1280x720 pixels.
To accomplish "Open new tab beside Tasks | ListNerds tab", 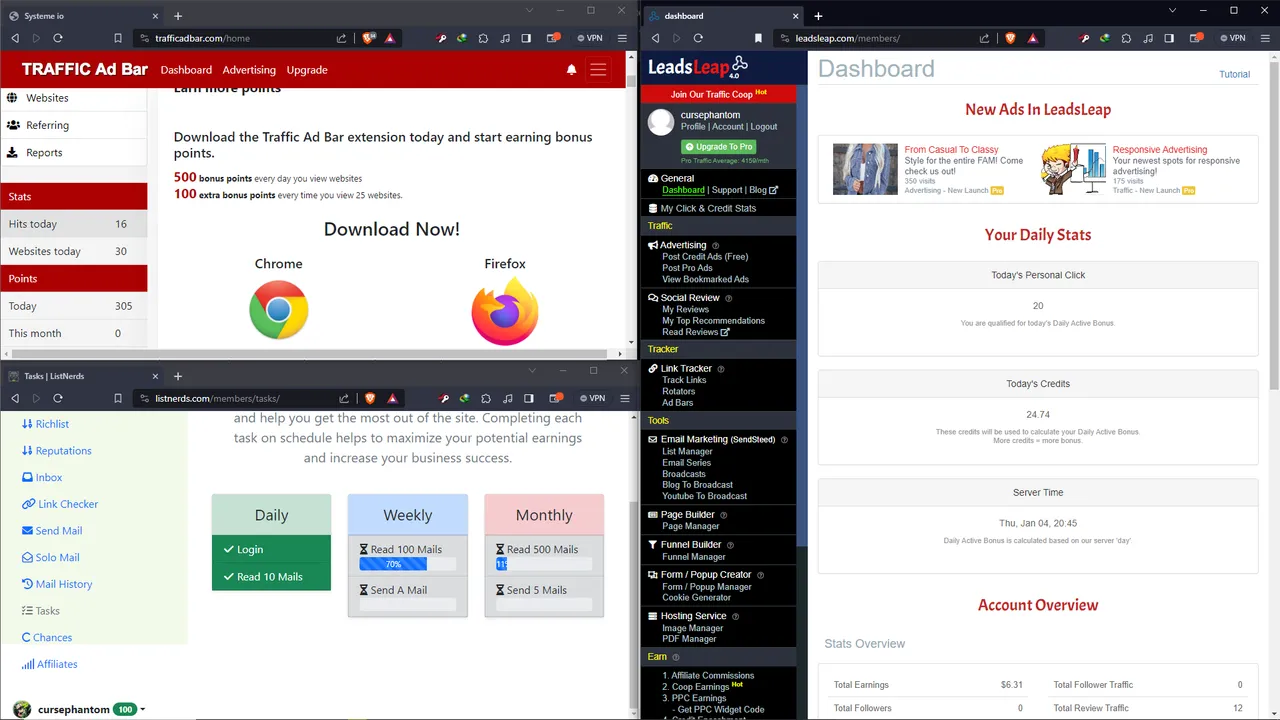I will coord(178,376).
